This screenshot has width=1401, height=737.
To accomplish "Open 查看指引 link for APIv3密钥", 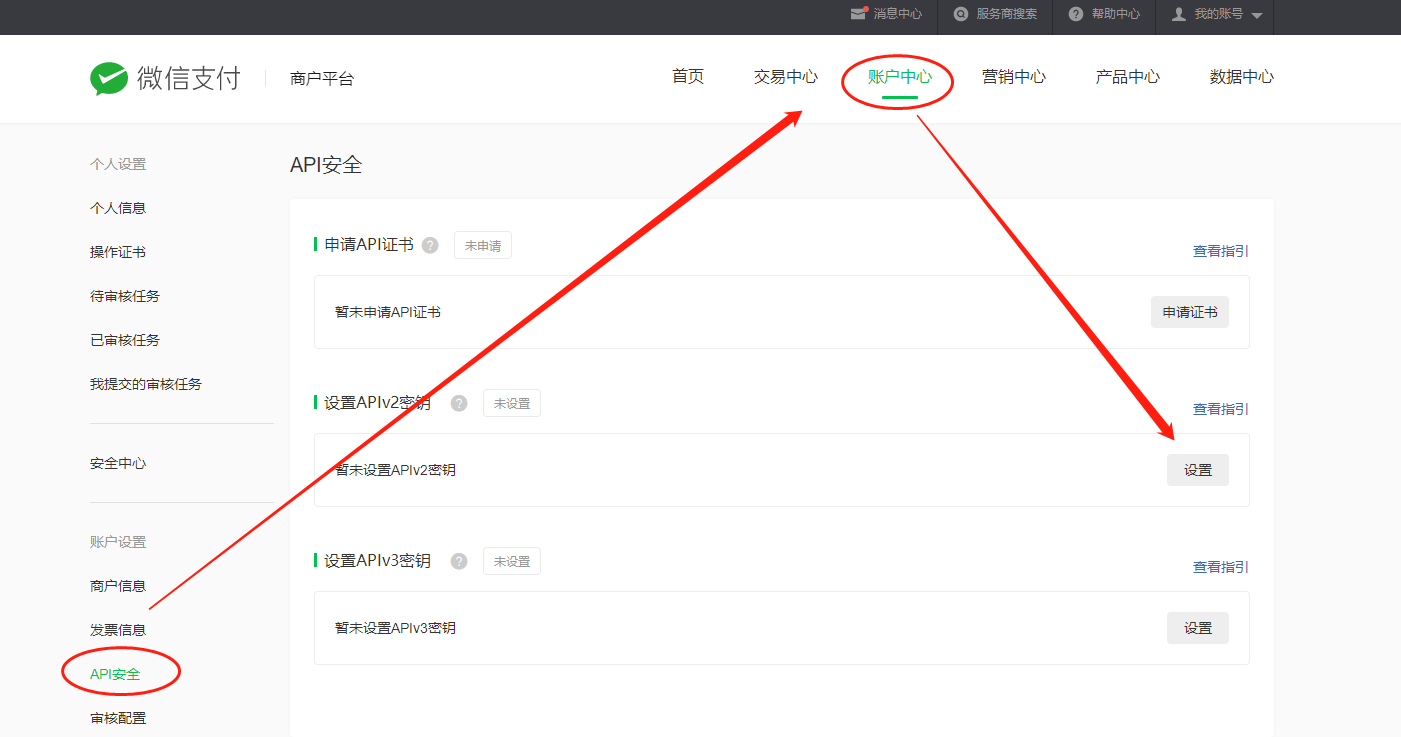I will (x=1220, y=567).
